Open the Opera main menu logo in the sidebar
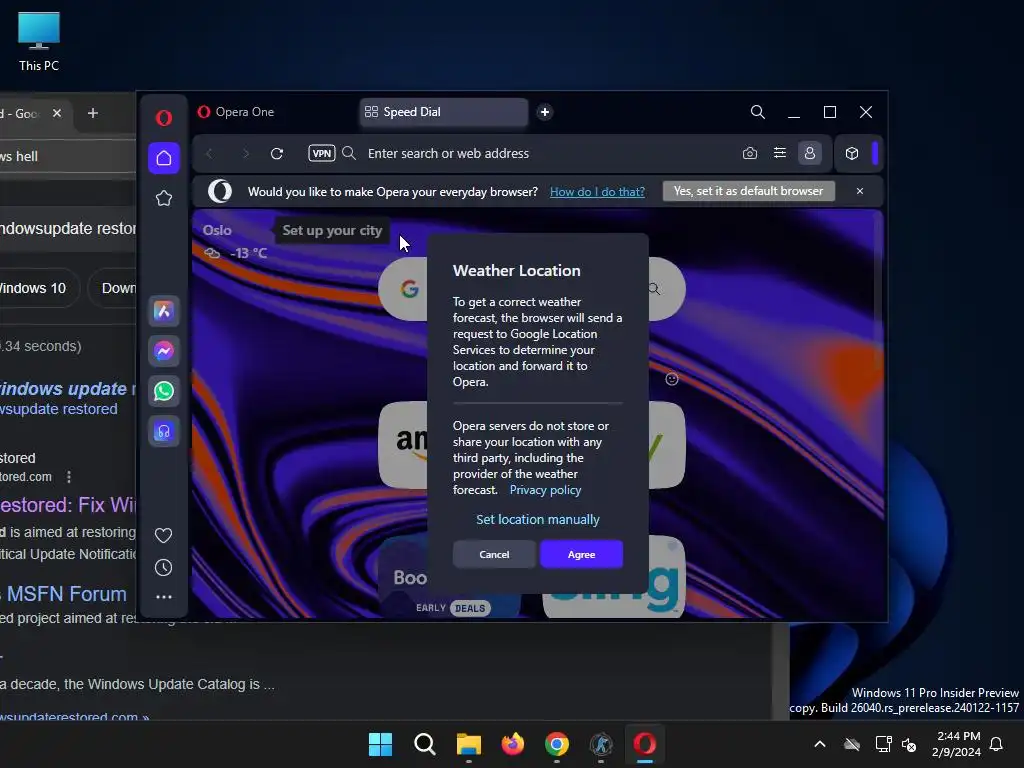The width and height of the screenshot is (1024, 768). (164, 118)
